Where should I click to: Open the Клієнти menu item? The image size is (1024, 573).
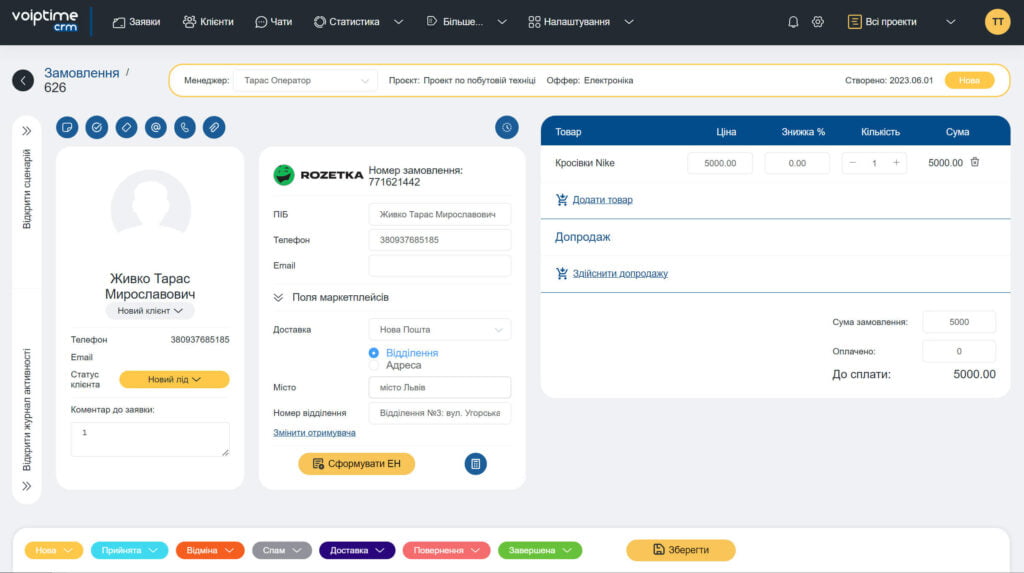click(208, 22)
